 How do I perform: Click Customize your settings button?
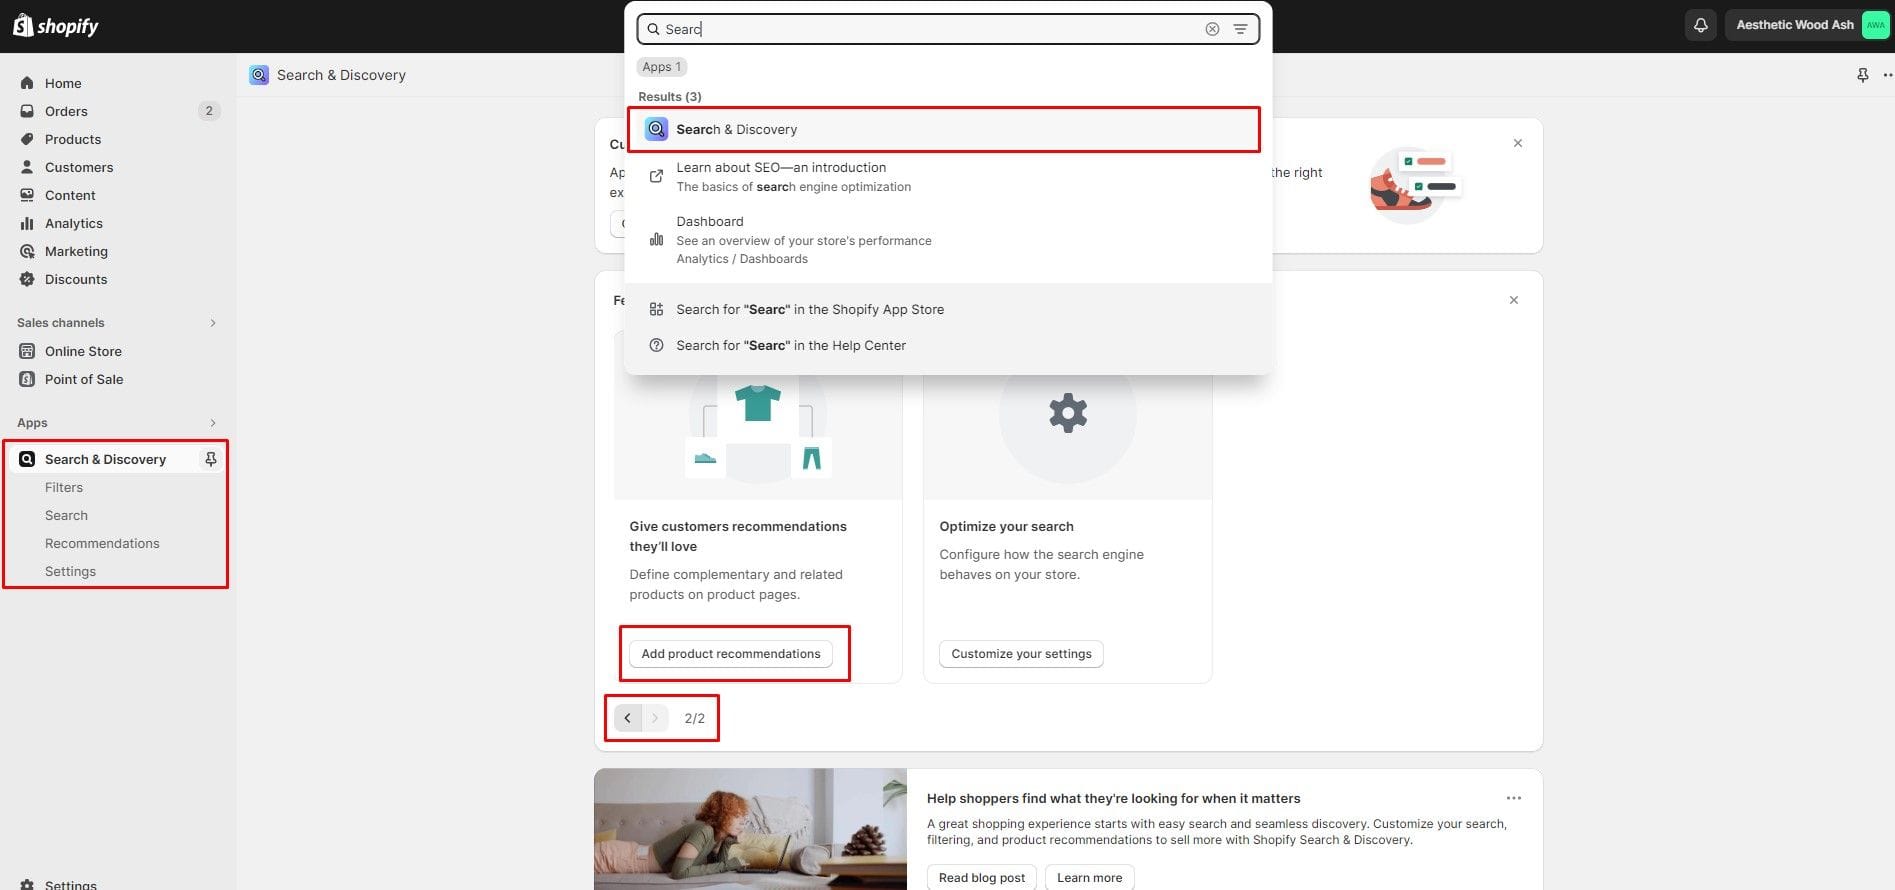pyautogui.click(x=1020, y=654)
